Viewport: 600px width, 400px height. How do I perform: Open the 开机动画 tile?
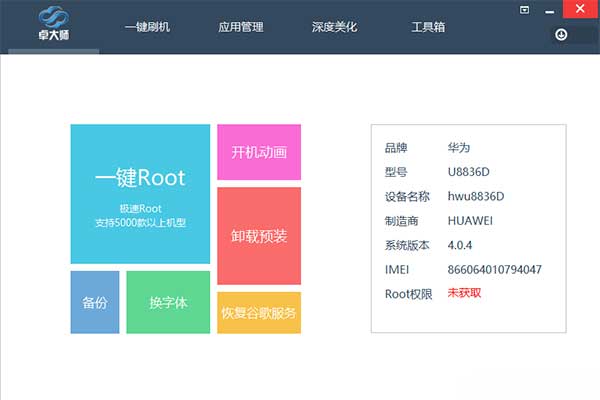[x=259, y=152]
